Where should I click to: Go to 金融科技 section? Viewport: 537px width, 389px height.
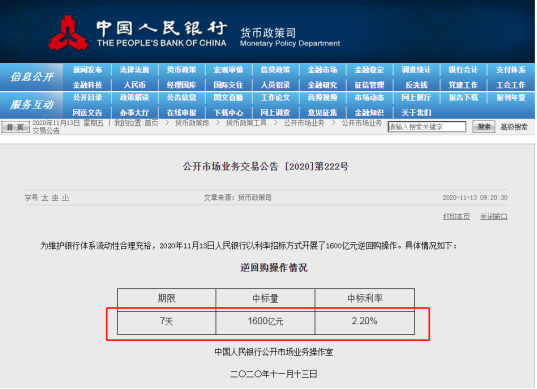pos(87,85)
